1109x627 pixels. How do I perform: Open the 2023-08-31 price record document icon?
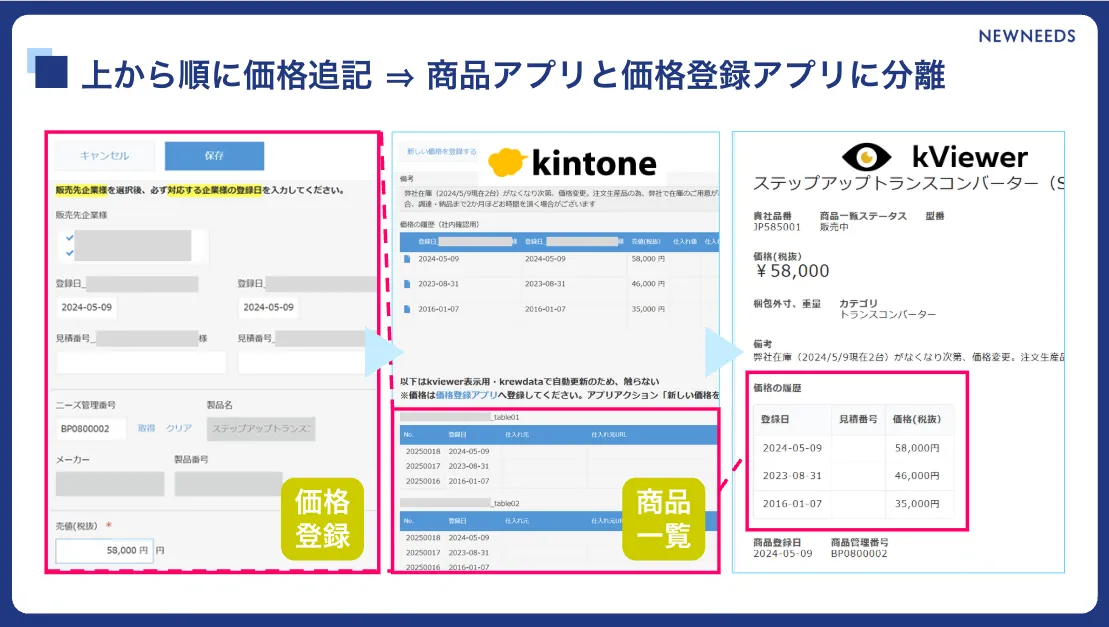pos(407,283)
